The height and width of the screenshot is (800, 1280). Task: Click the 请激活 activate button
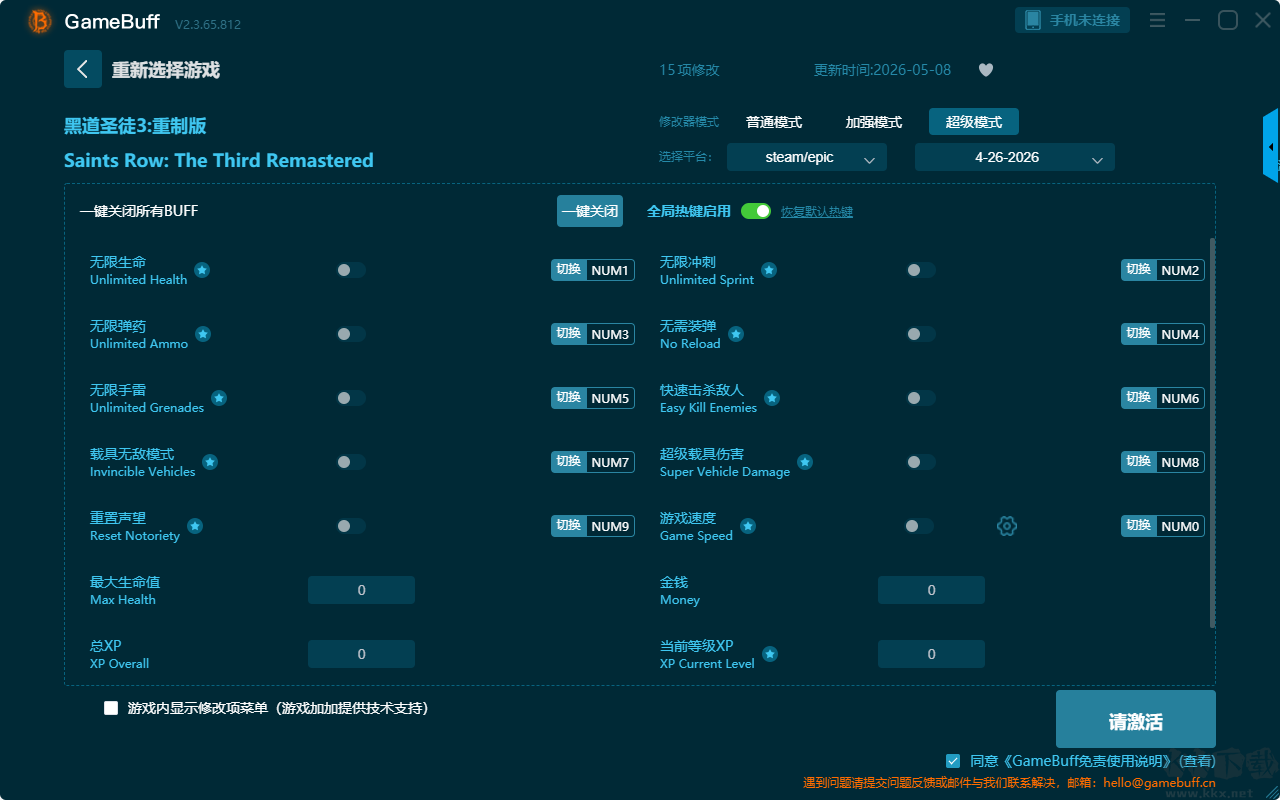click(1136, 719)
